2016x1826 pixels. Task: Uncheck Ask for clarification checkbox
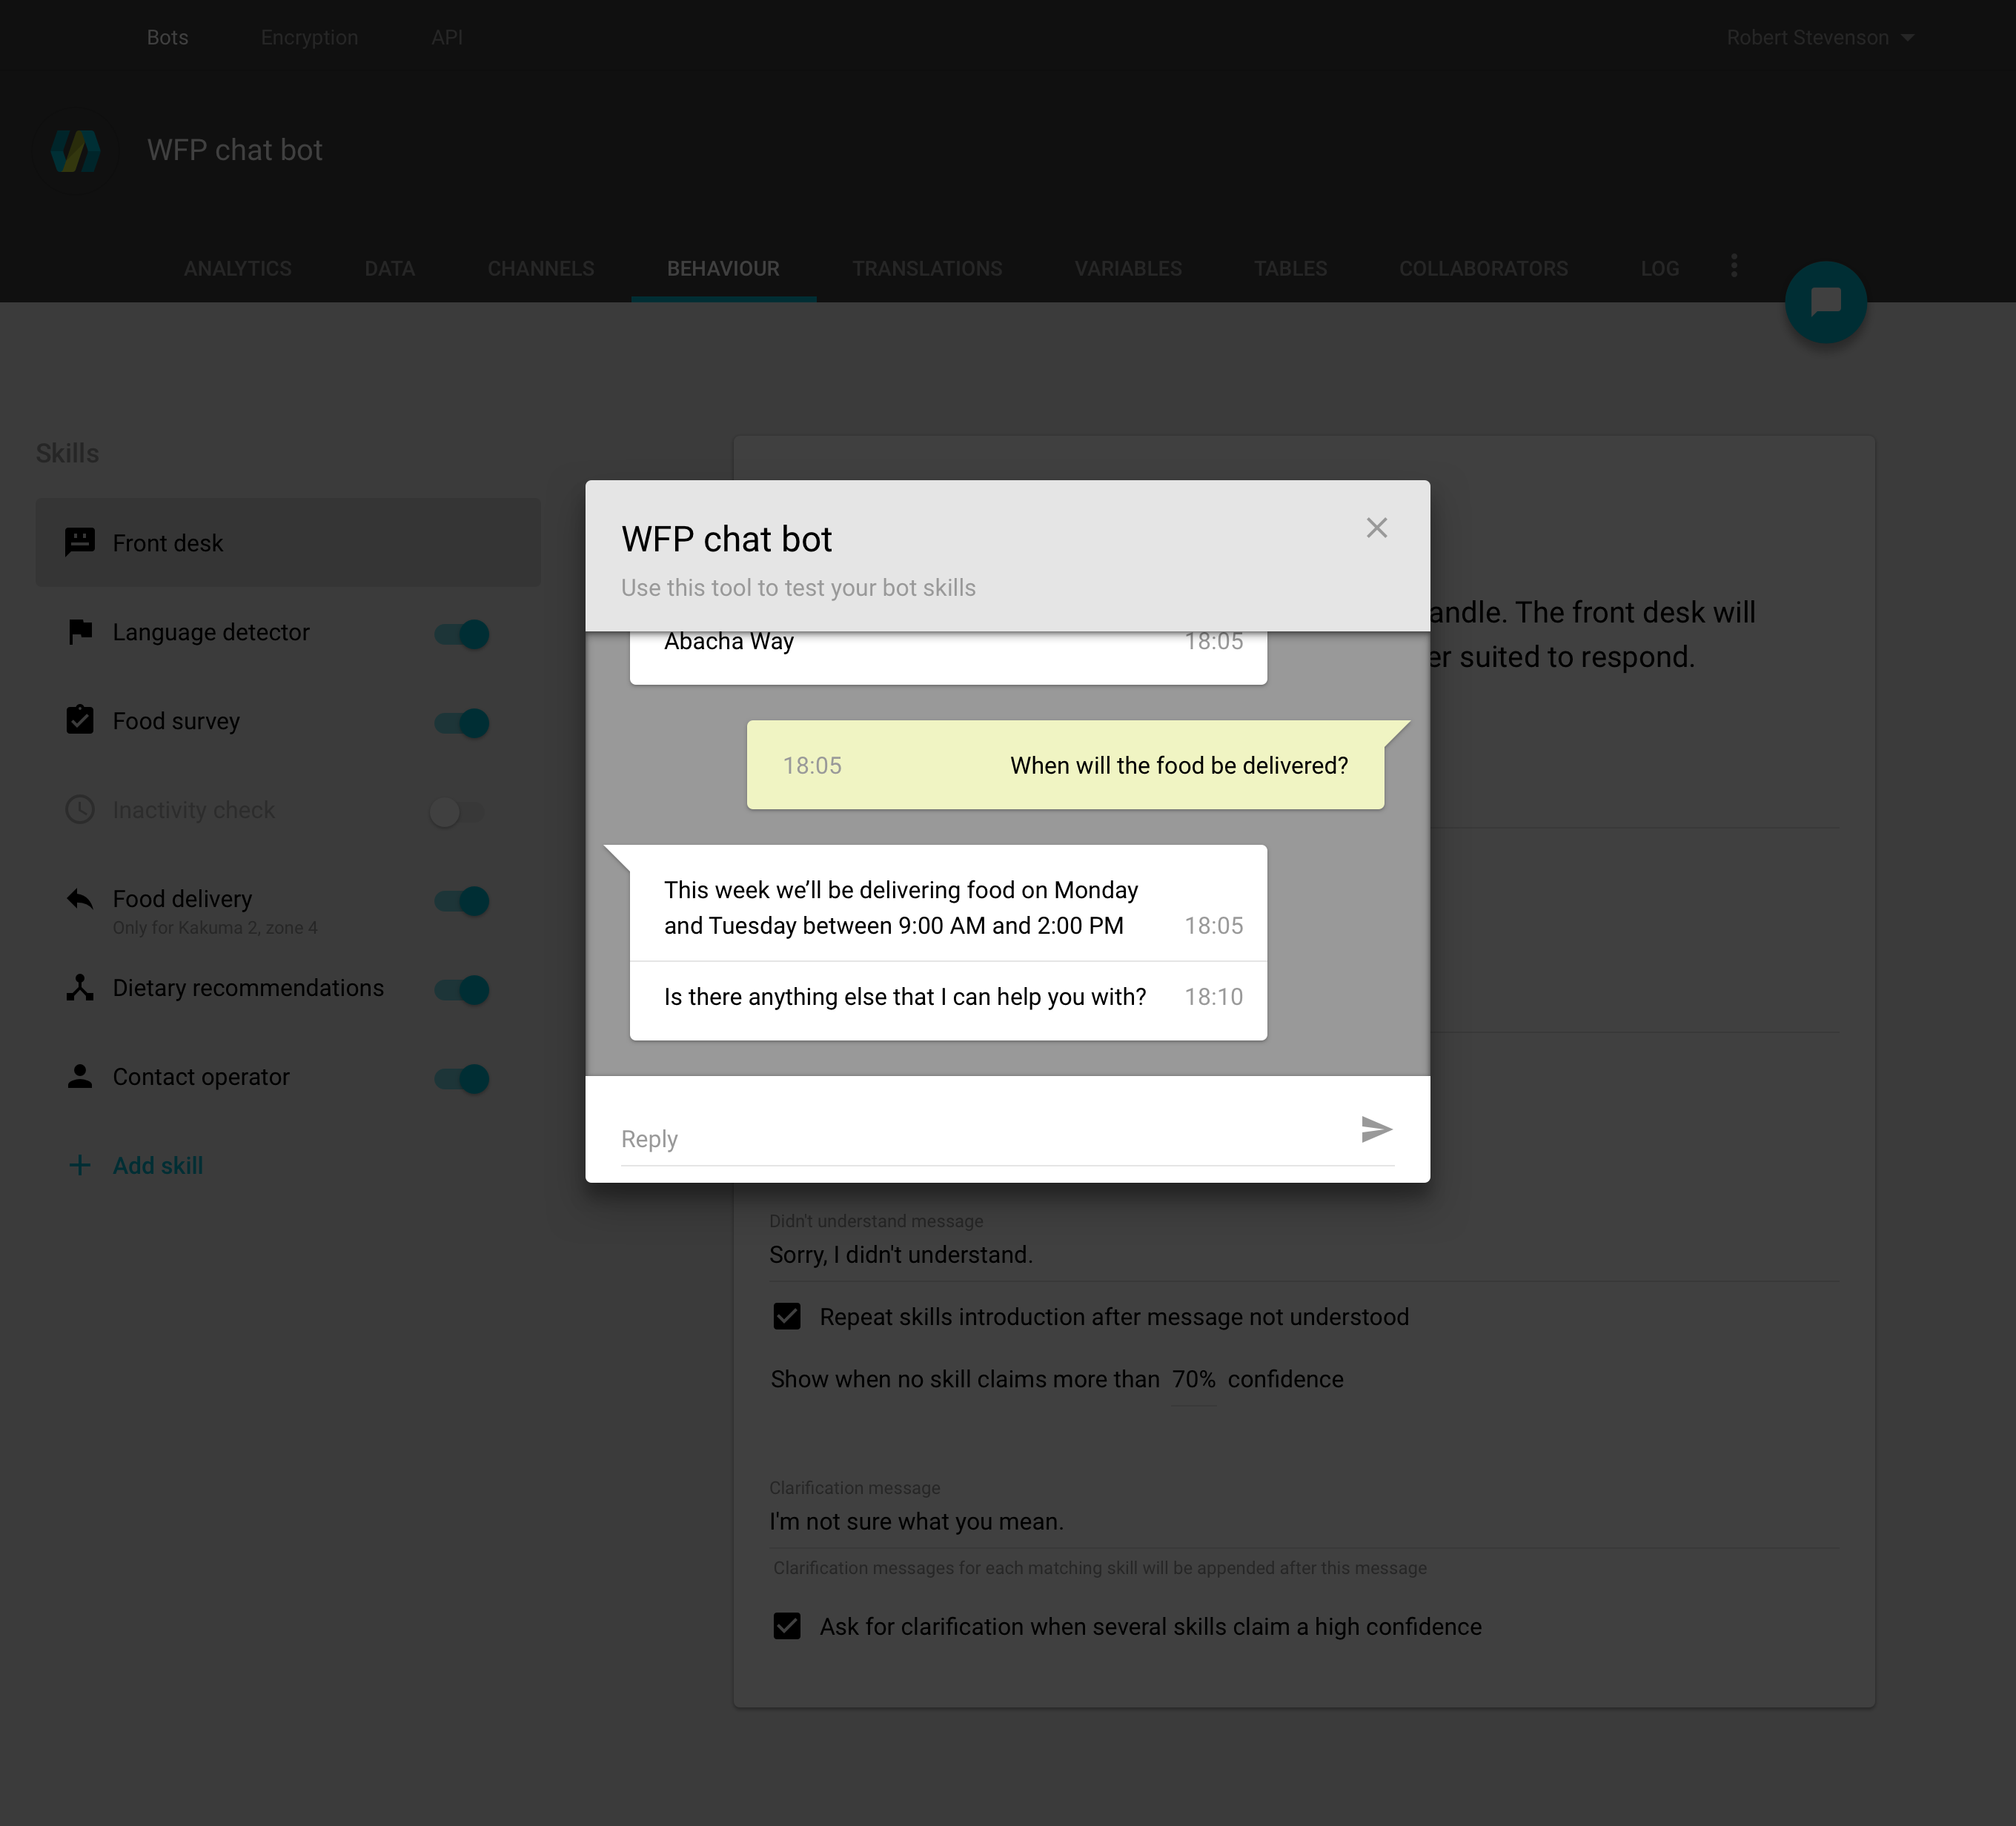coord(787,1626)
